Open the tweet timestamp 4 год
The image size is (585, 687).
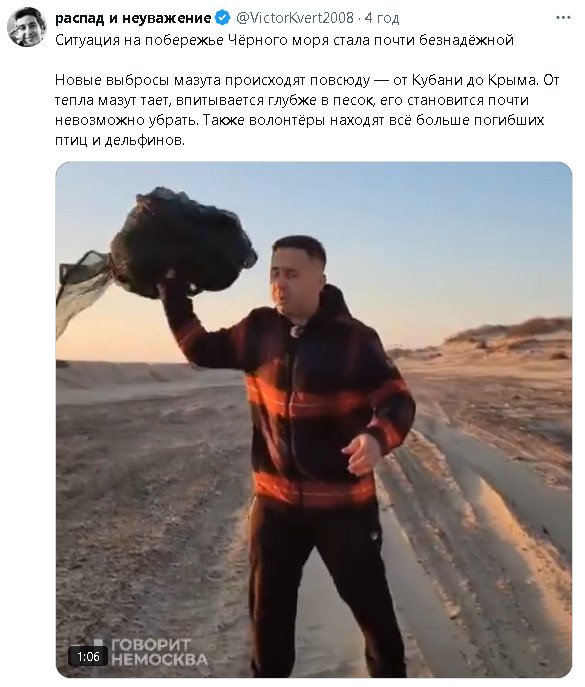[382, 18]
